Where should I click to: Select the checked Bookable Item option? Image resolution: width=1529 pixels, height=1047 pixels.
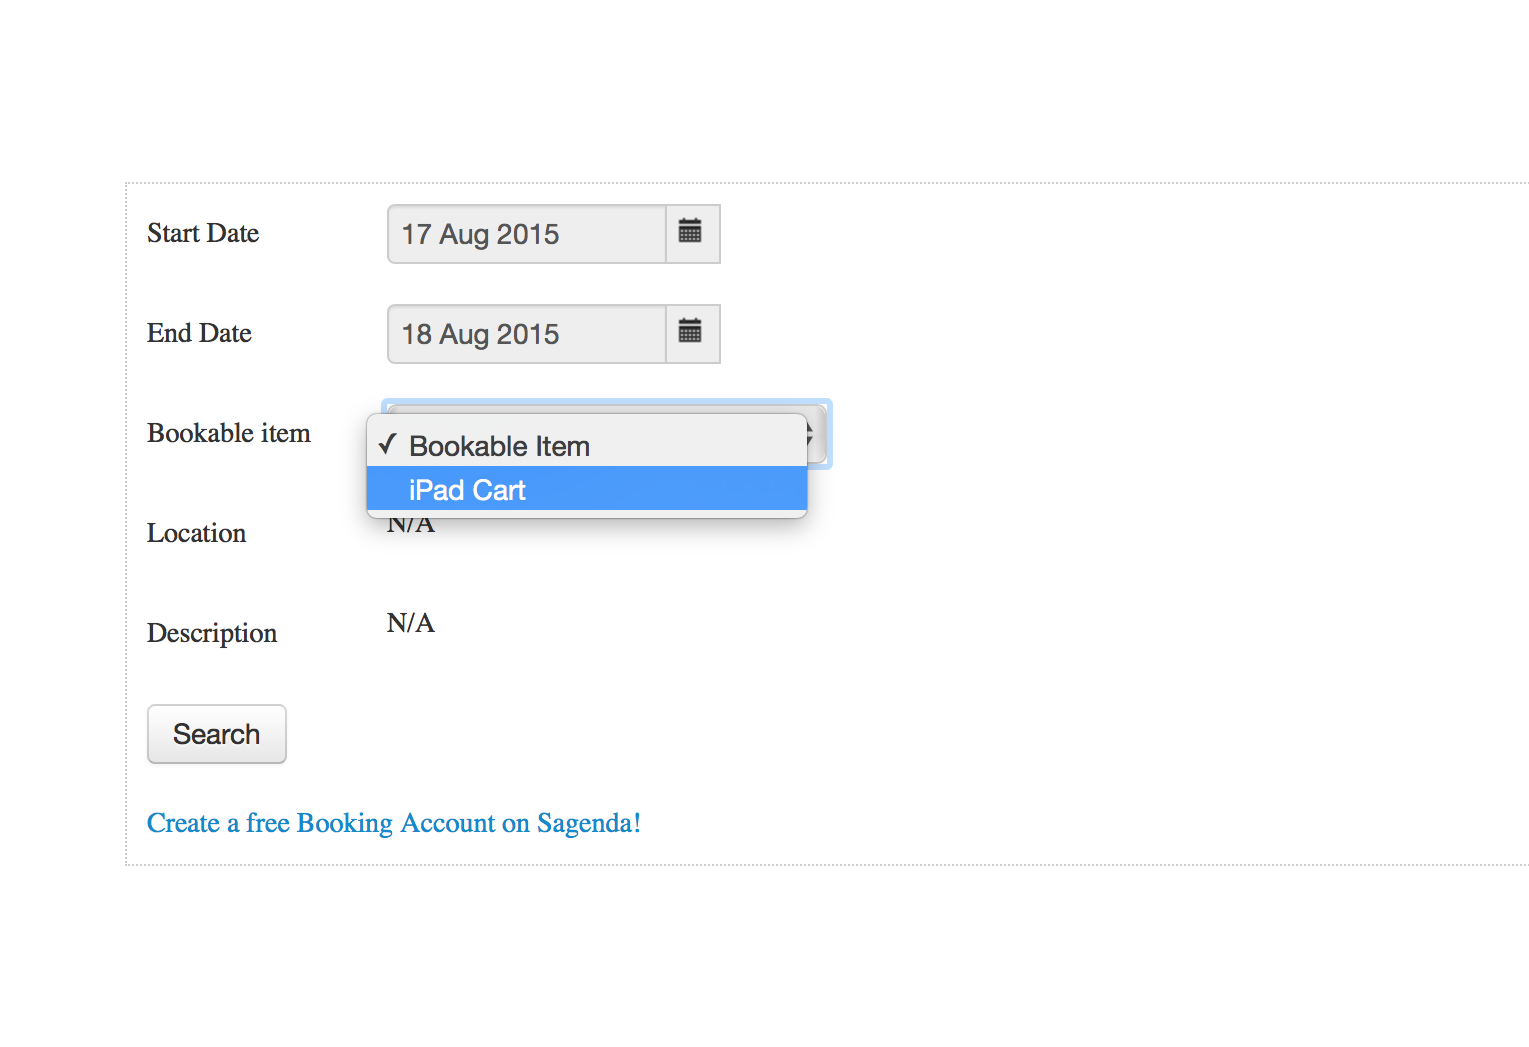click(499, 446)
